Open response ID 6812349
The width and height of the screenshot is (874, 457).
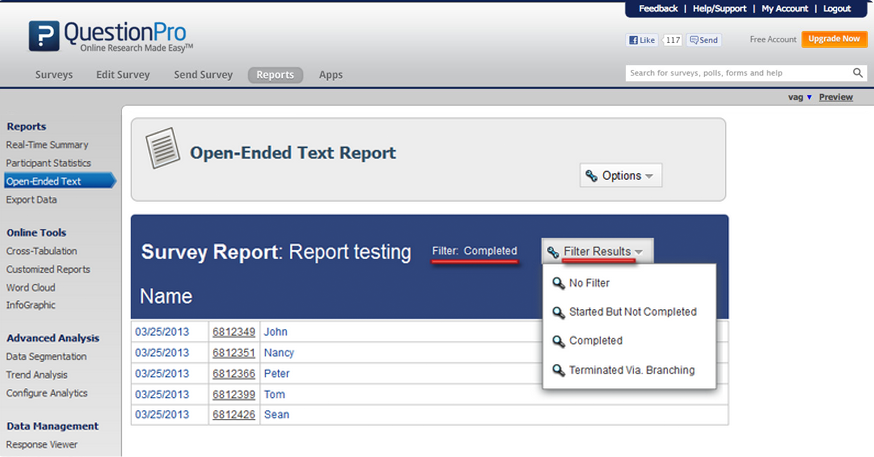[234, 332]
